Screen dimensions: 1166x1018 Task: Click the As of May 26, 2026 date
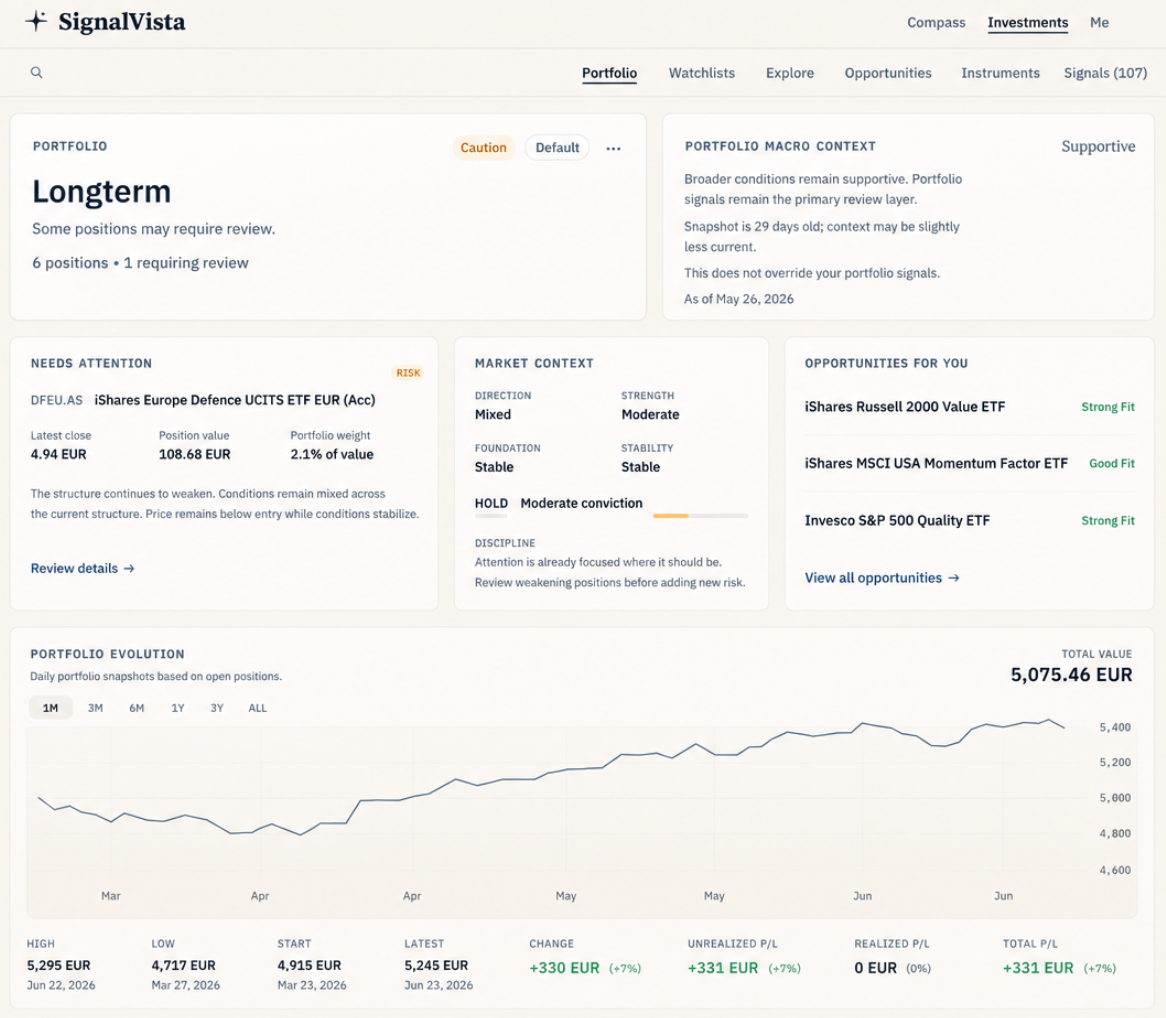click(739, 299)
